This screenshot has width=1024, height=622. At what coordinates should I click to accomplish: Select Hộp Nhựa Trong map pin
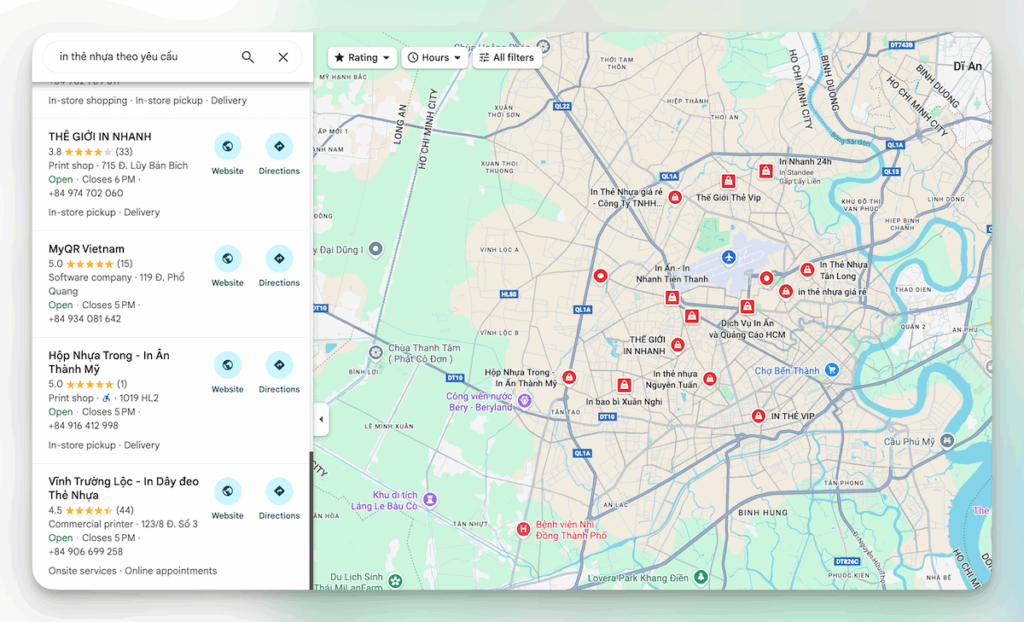coord(569,377)
